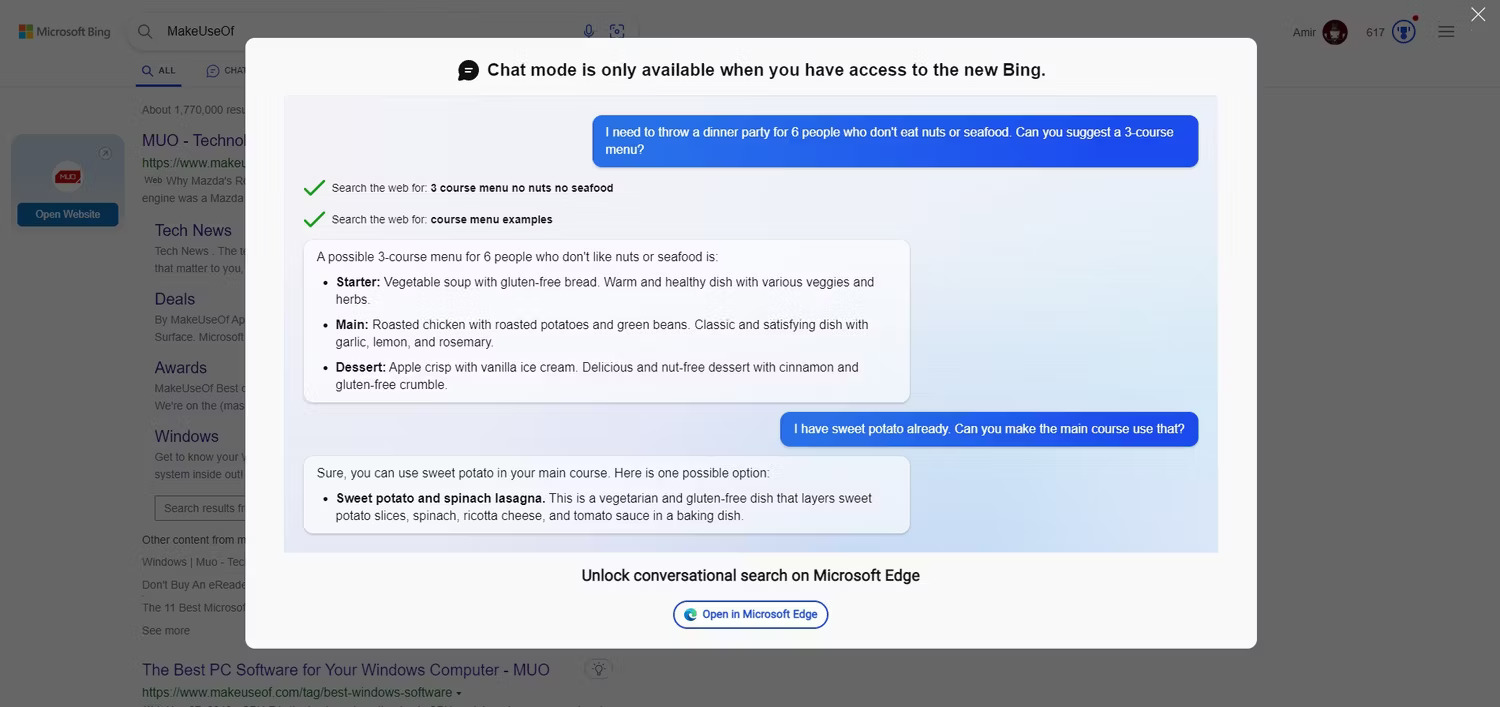Screen dimensions: 1500x707
Task: Start voice search with the microphone icon
Action: click(589, 32)
